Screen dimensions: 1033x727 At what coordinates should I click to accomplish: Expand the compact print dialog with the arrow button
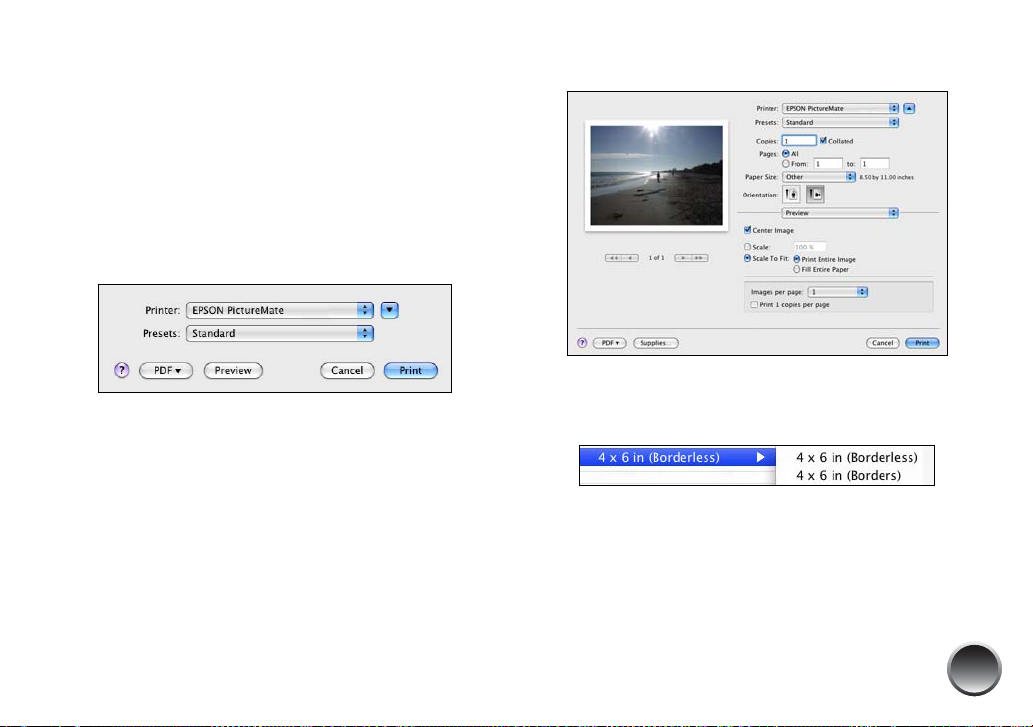tap(389, 310)
